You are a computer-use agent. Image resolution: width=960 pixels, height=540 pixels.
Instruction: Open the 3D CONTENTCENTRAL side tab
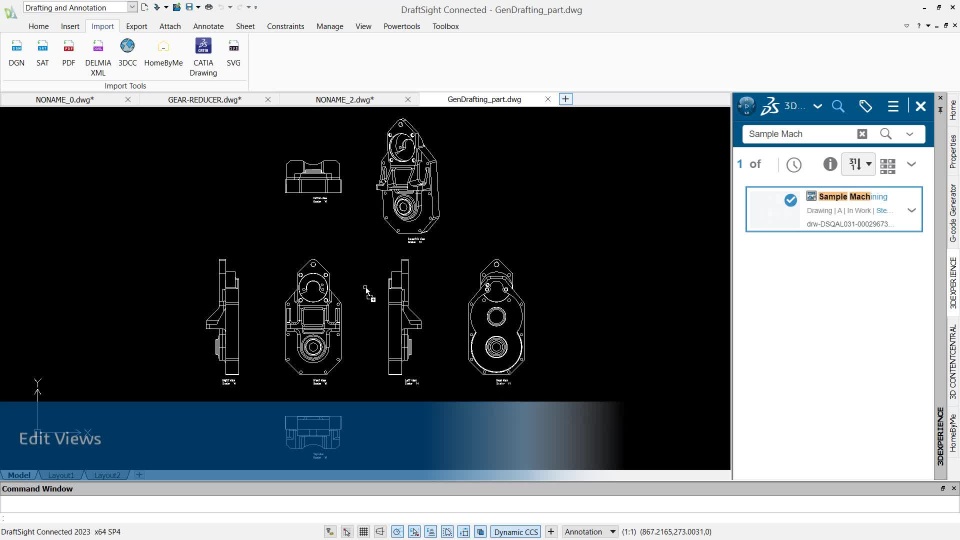pos(953,362)
